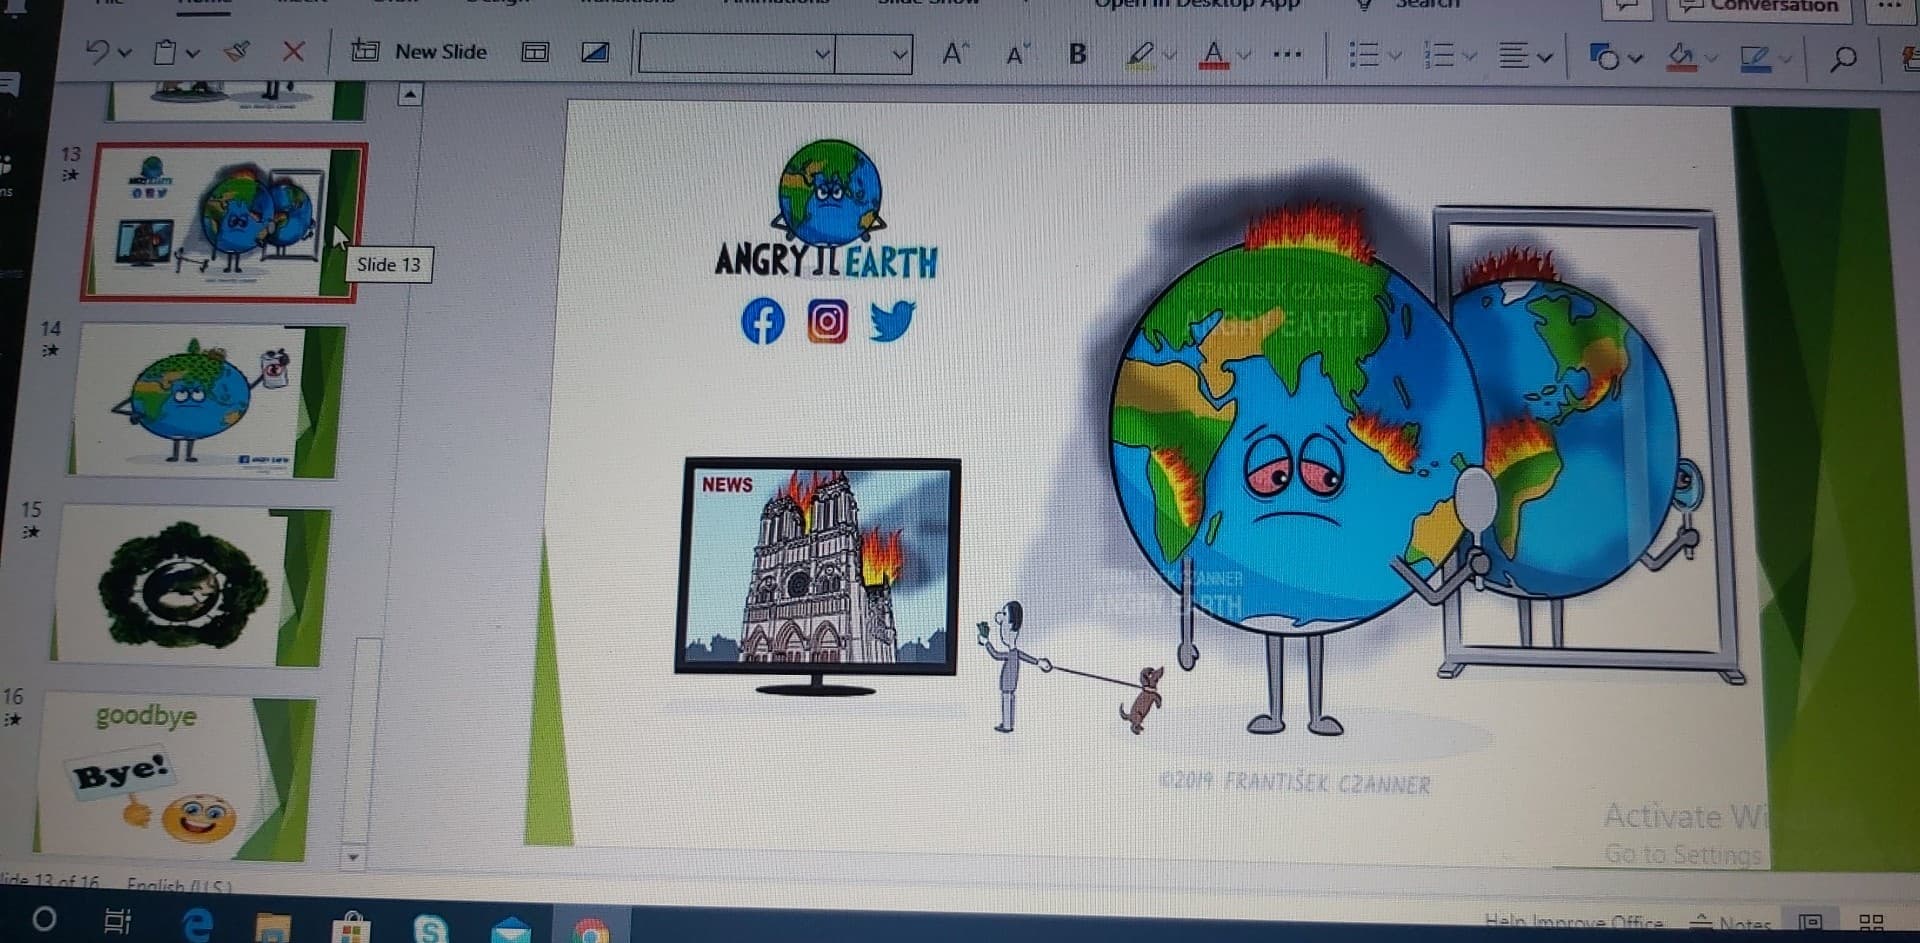
Task: Select the Angry Earth logo image
Action: pyautogui.click(x=827, y=209)
